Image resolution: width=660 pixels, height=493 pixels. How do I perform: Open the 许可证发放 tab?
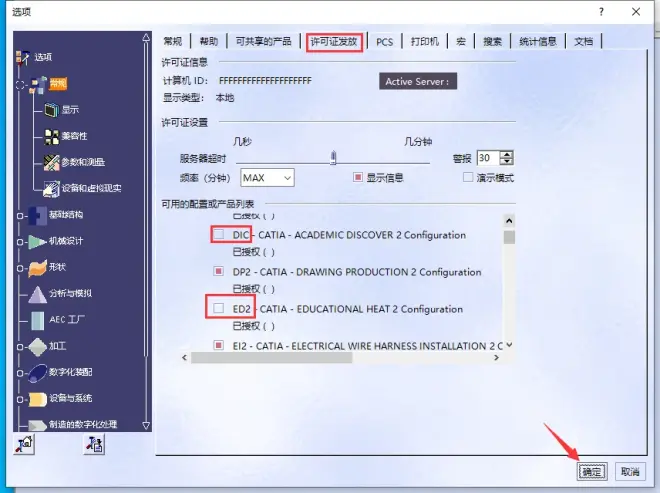click(334, 42)
